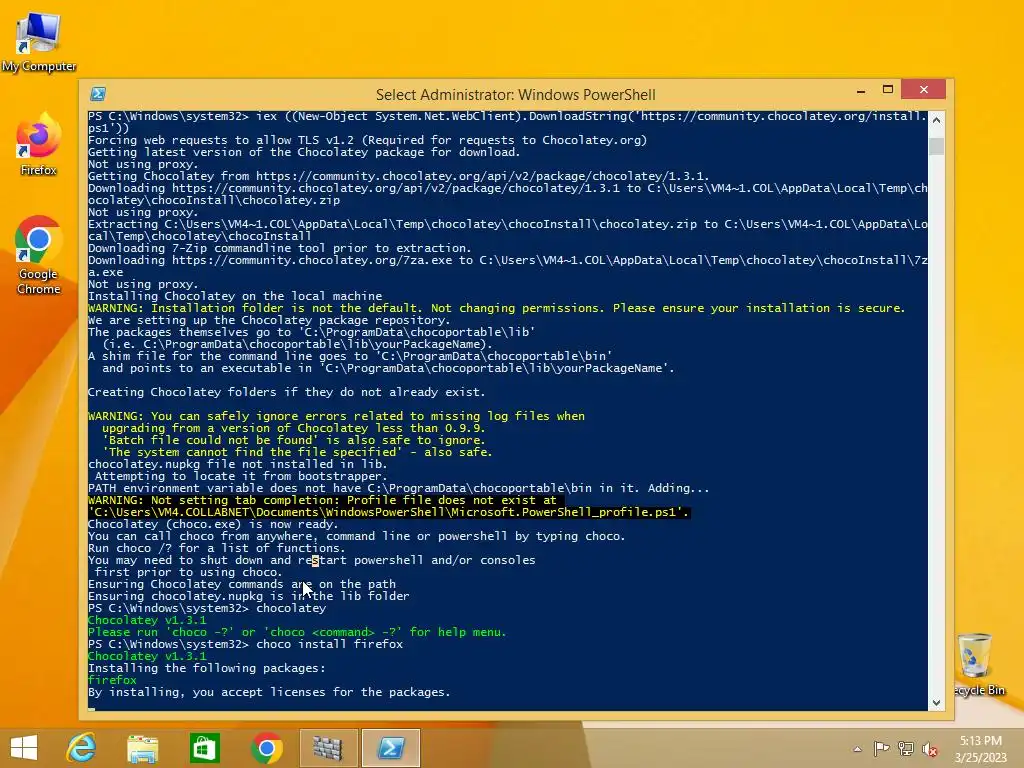
Task: Open the Action Center flag icon
Action: pos(881,748)
